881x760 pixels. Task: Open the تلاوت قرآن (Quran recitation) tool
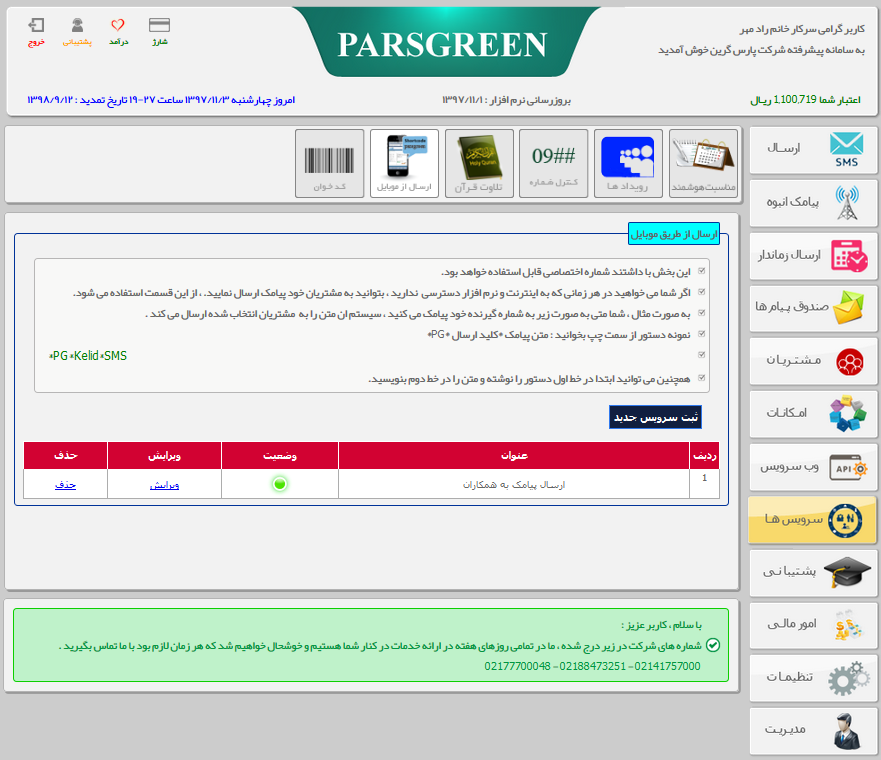click(478, 163)
